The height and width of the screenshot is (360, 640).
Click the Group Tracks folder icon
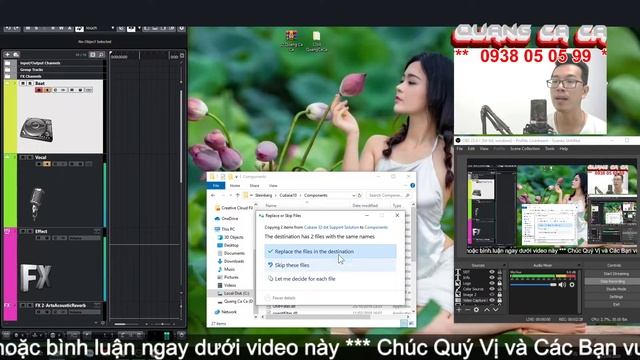(x=8, y=70)
